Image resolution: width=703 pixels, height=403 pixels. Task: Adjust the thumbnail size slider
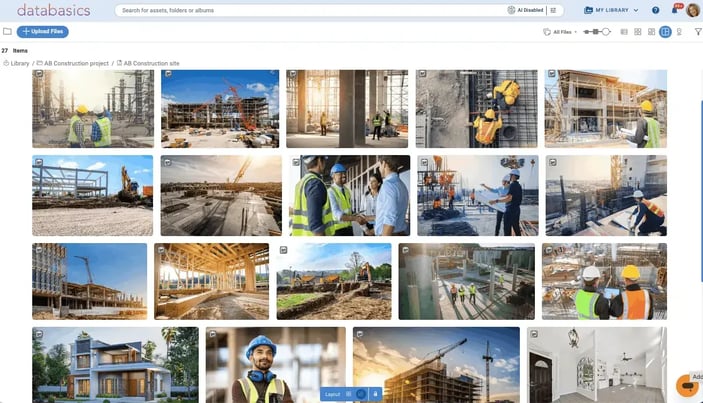click(x=597, y=32)
